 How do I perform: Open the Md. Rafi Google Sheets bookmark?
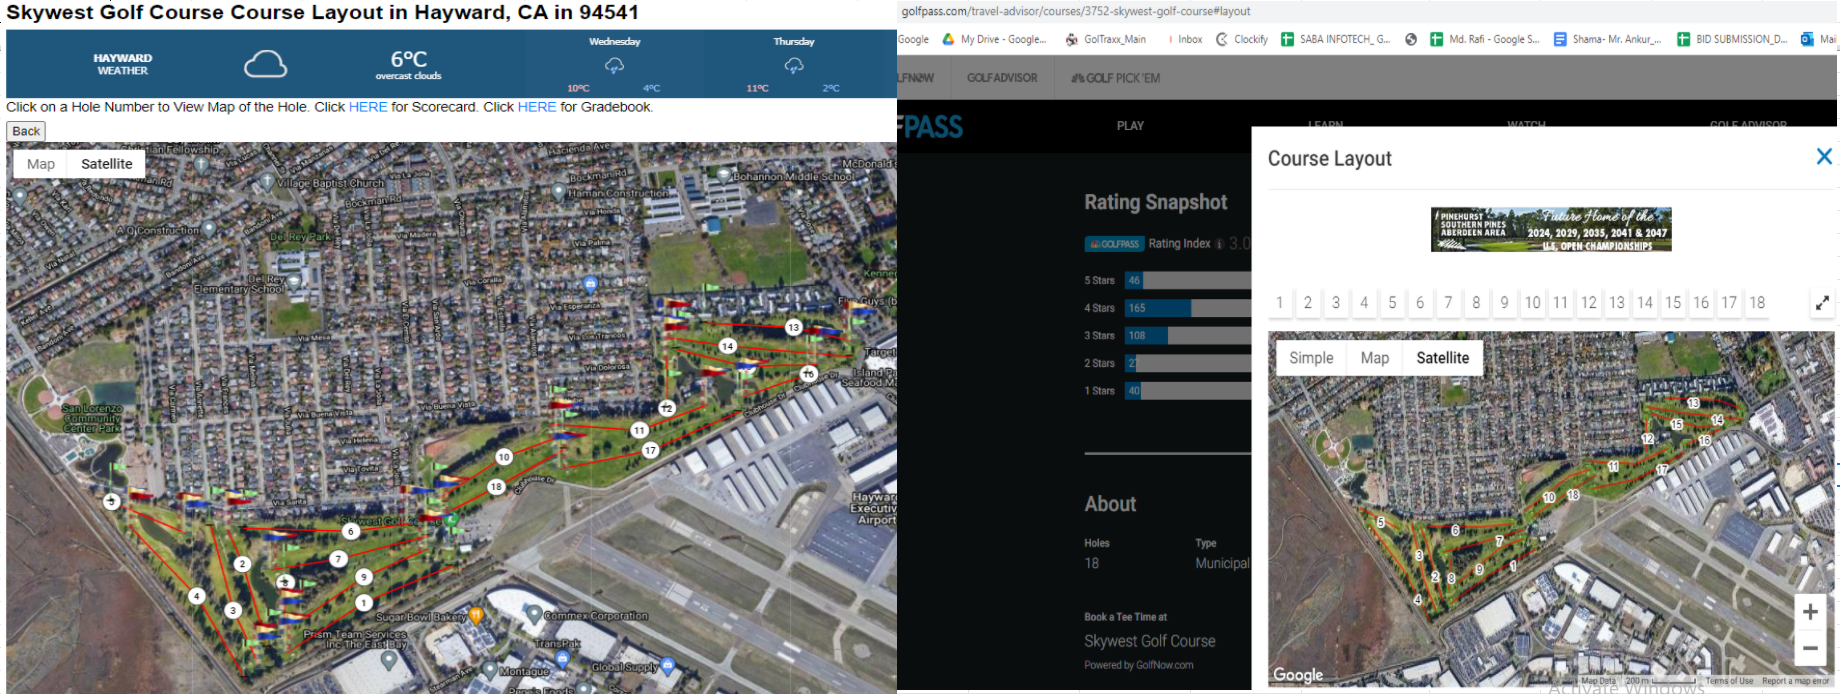(x=1485, y=39)
